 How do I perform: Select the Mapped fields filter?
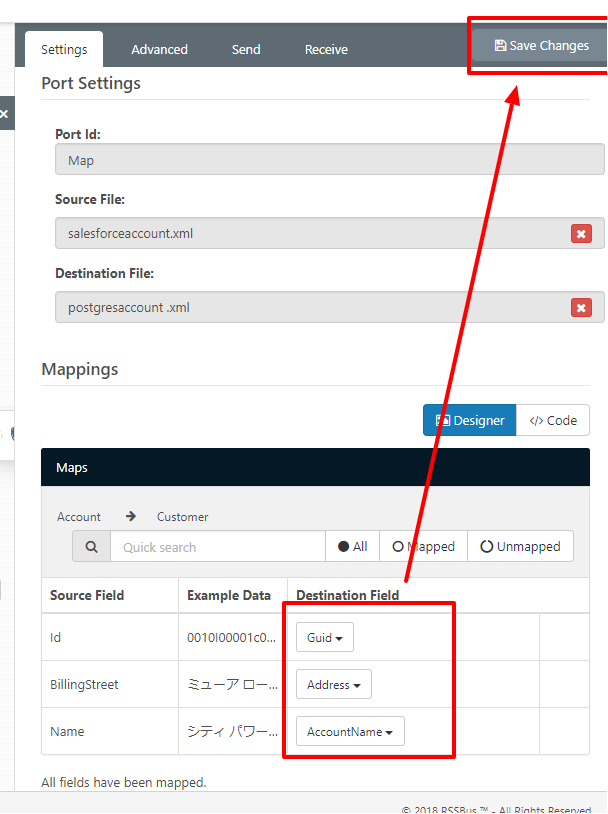[424, 546]
